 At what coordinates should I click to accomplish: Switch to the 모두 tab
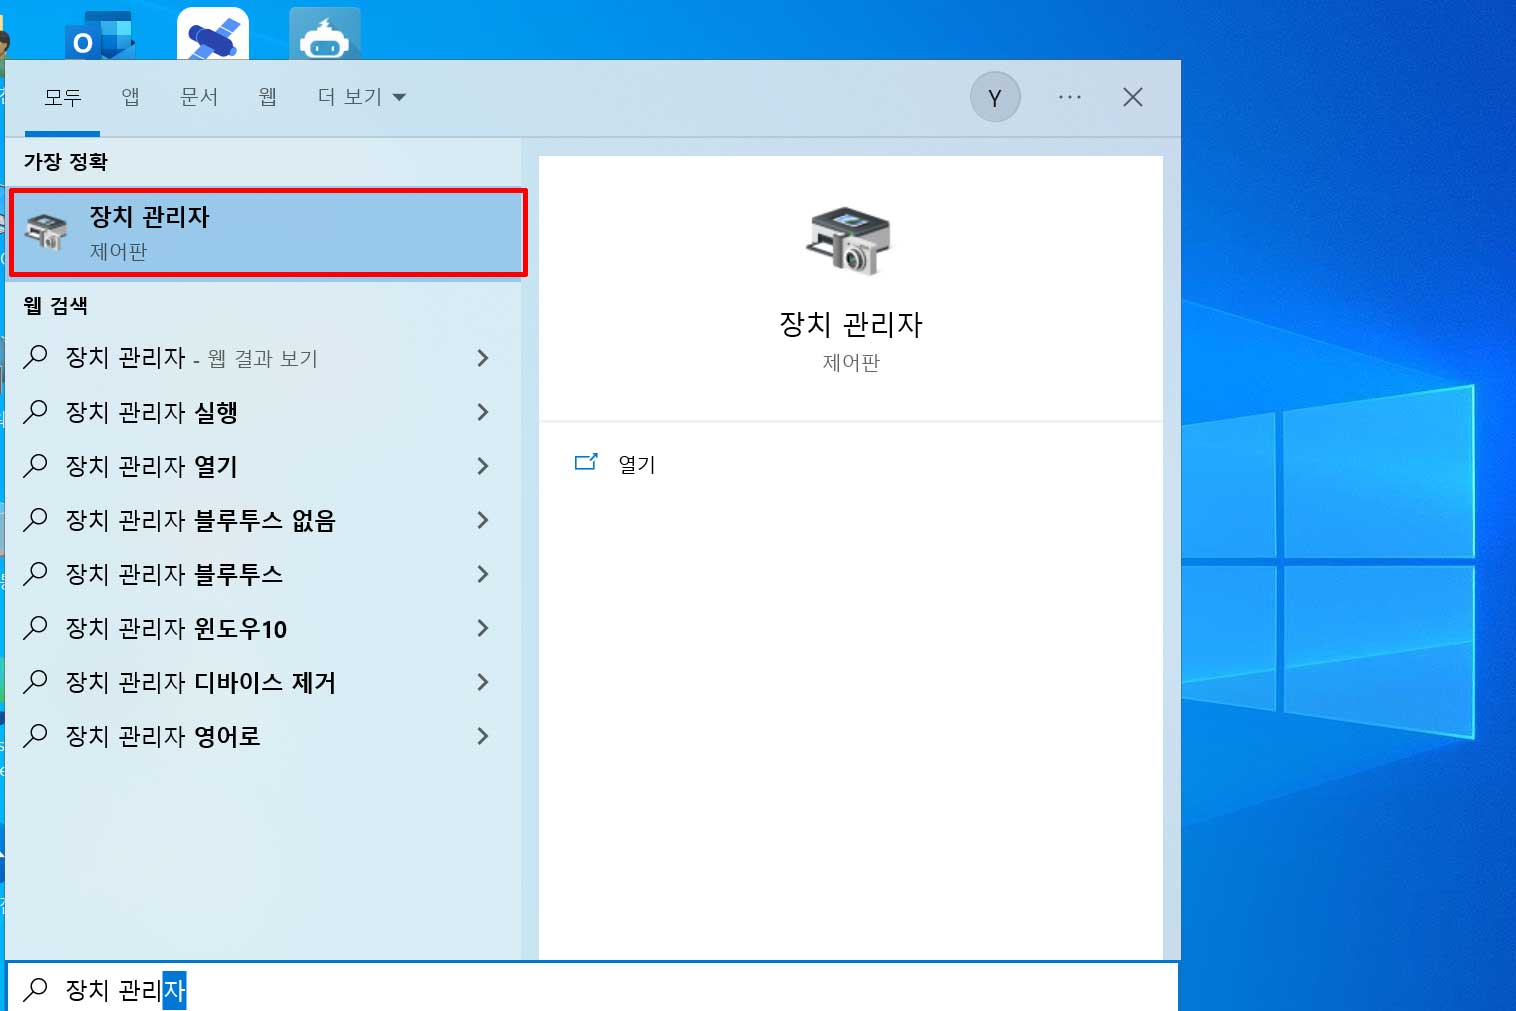(62, 97)
